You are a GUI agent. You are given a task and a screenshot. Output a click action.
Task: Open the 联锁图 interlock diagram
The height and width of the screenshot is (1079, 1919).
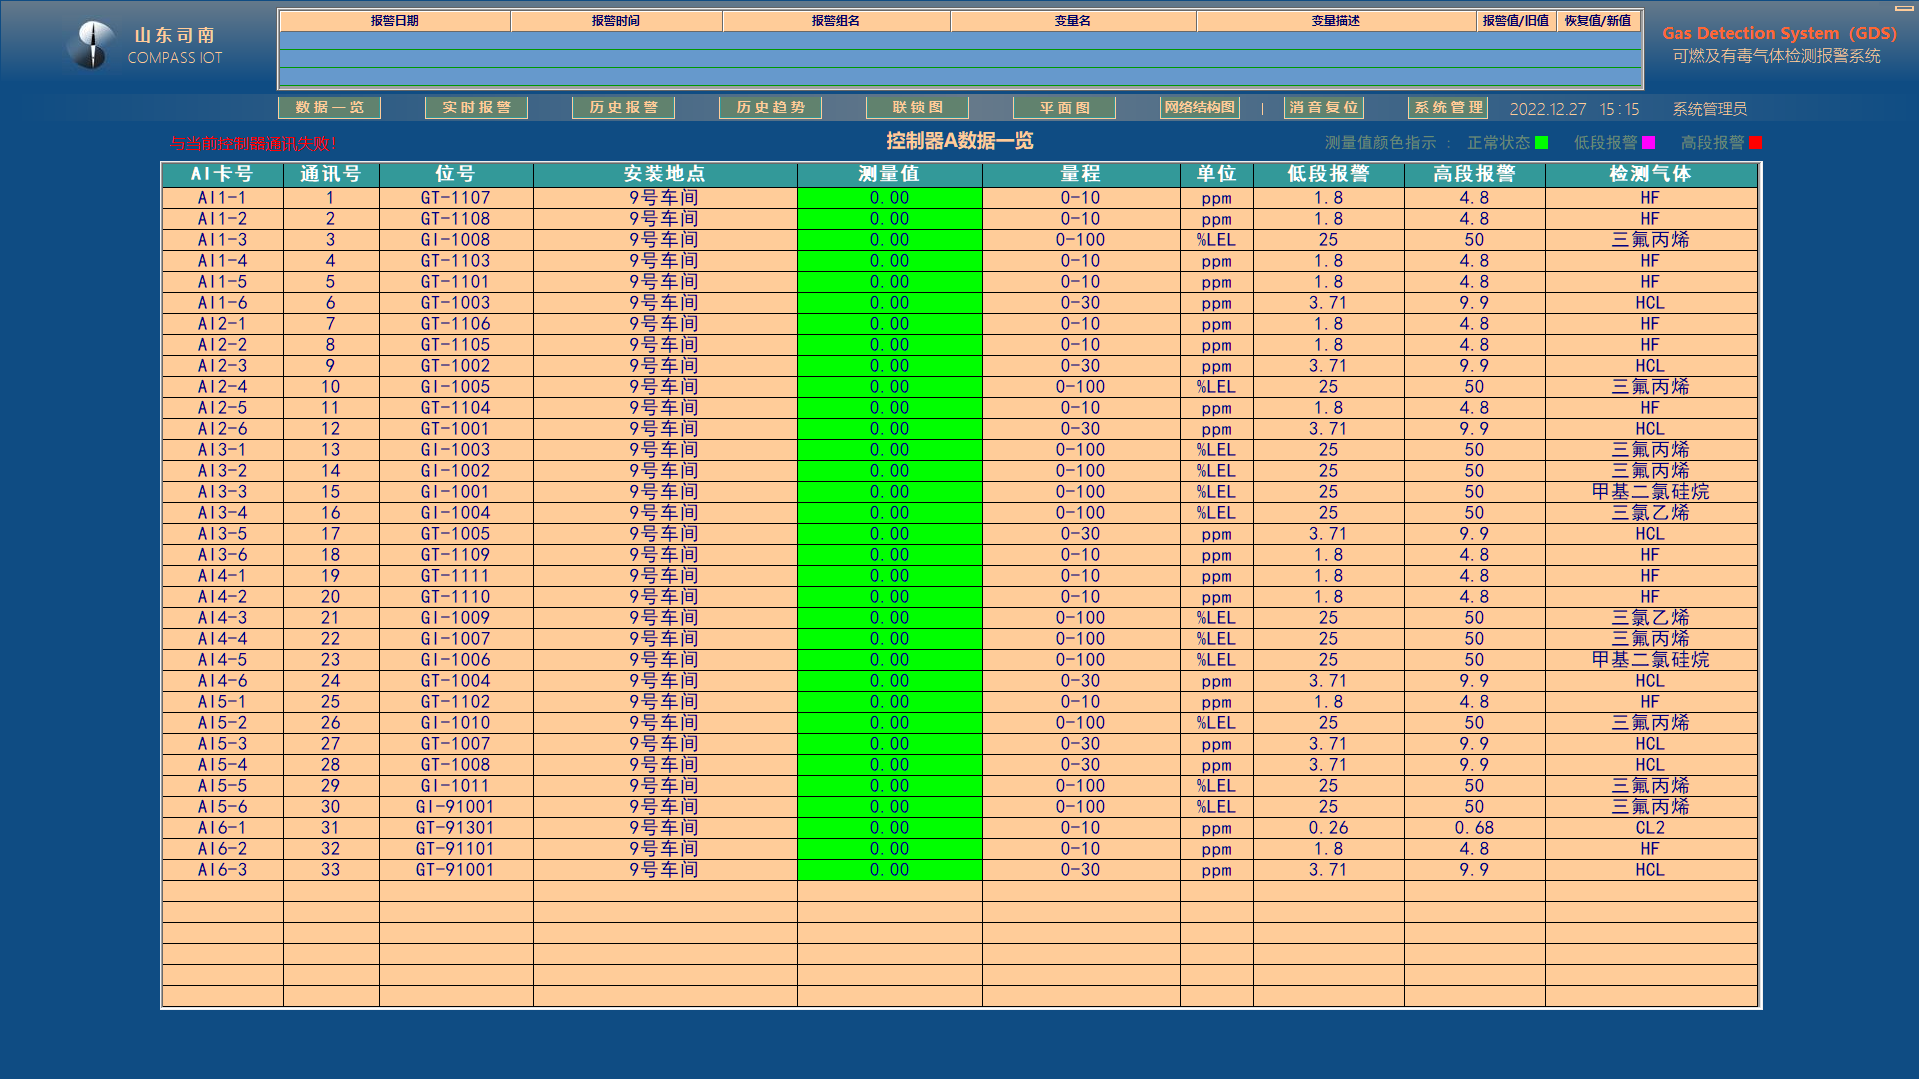point(917,107)
